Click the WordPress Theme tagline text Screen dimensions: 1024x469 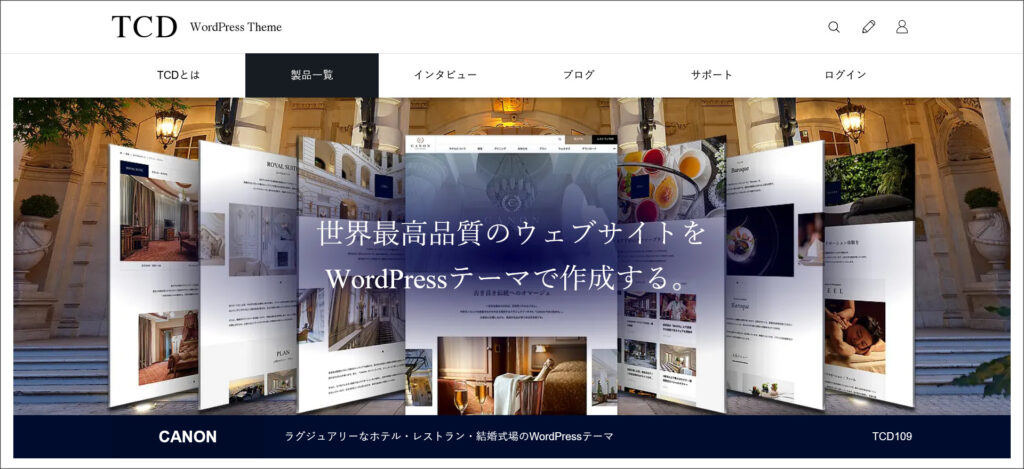point(236,27)
